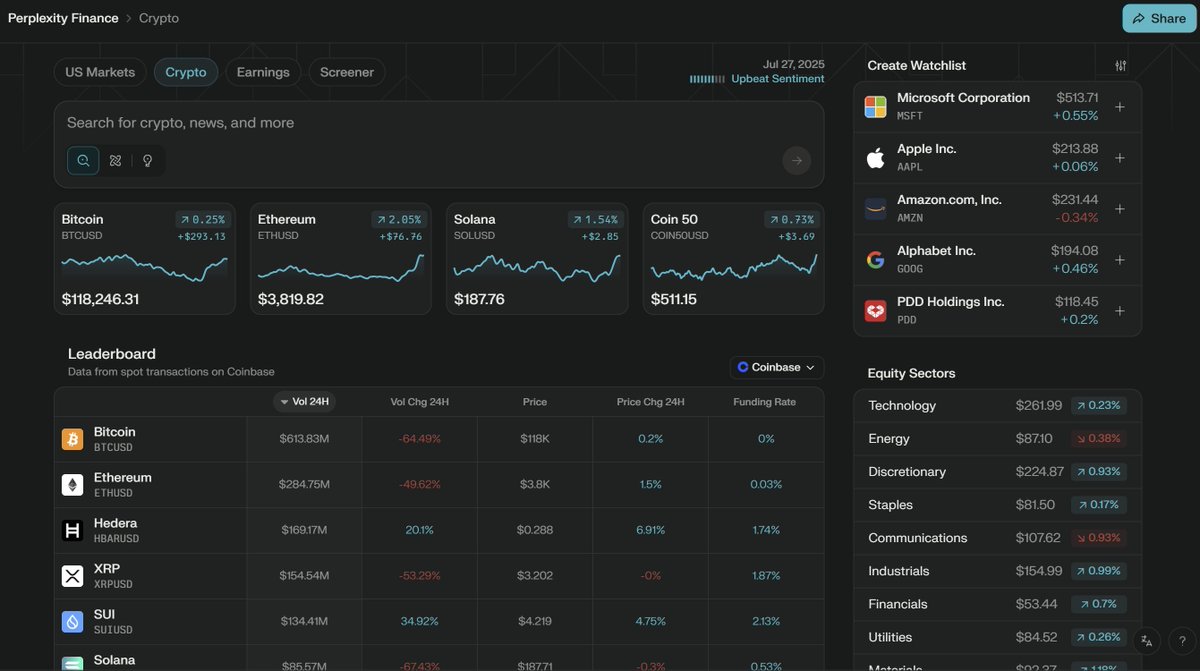Viewport: 1200px width, 671px height.
Task: Add Microsoft Corporation to watchlist with plus
Action: [x=1119, y=107]
